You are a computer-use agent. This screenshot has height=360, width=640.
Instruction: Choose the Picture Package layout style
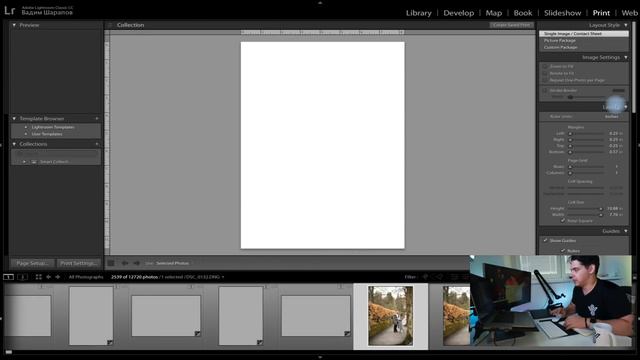(x=560, y=40)
